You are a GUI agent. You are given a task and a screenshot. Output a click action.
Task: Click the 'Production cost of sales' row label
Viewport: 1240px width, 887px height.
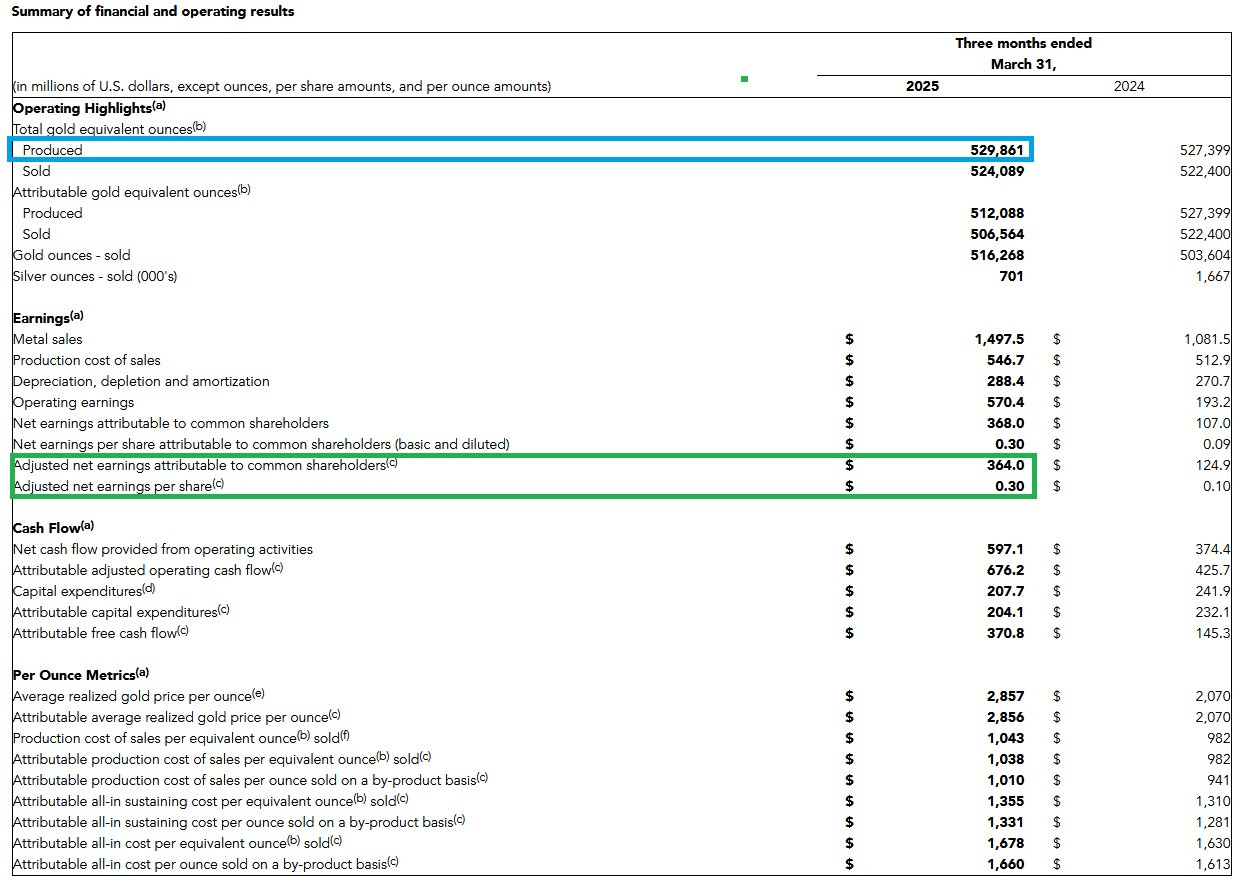(86, 360)
